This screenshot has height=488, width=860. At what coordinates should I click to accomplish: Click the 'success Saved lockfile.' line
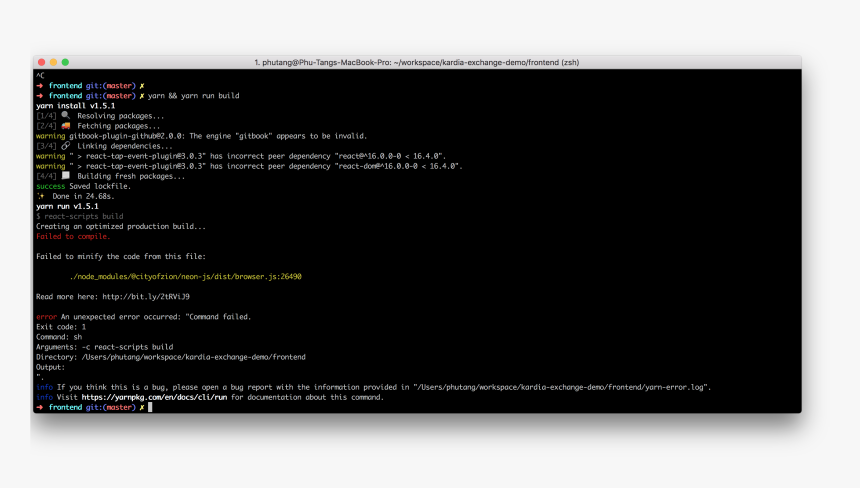coord(83,186)
